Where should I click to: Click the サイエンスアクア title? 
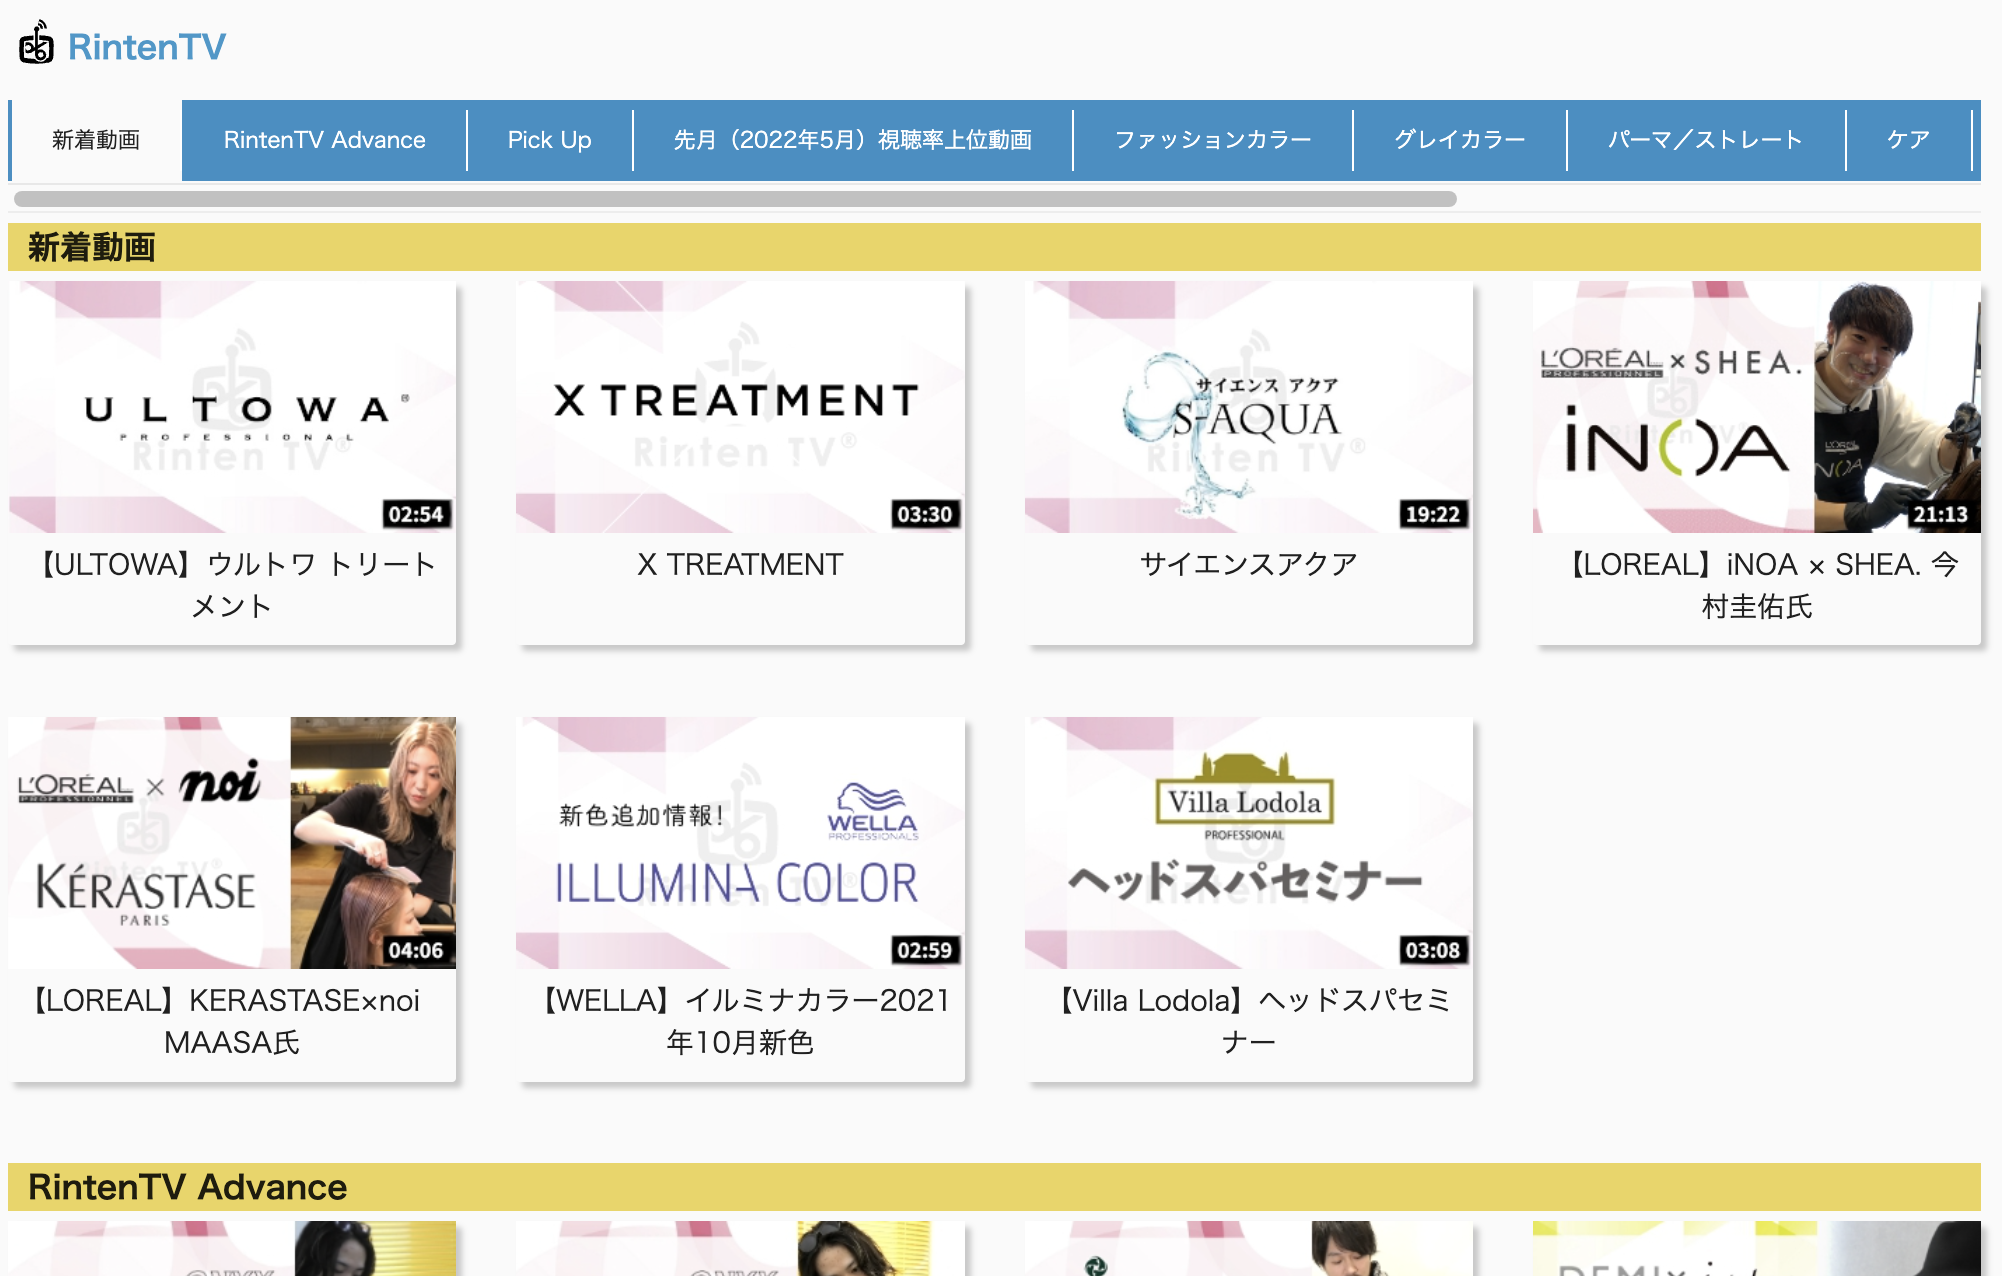point(1249,565)
